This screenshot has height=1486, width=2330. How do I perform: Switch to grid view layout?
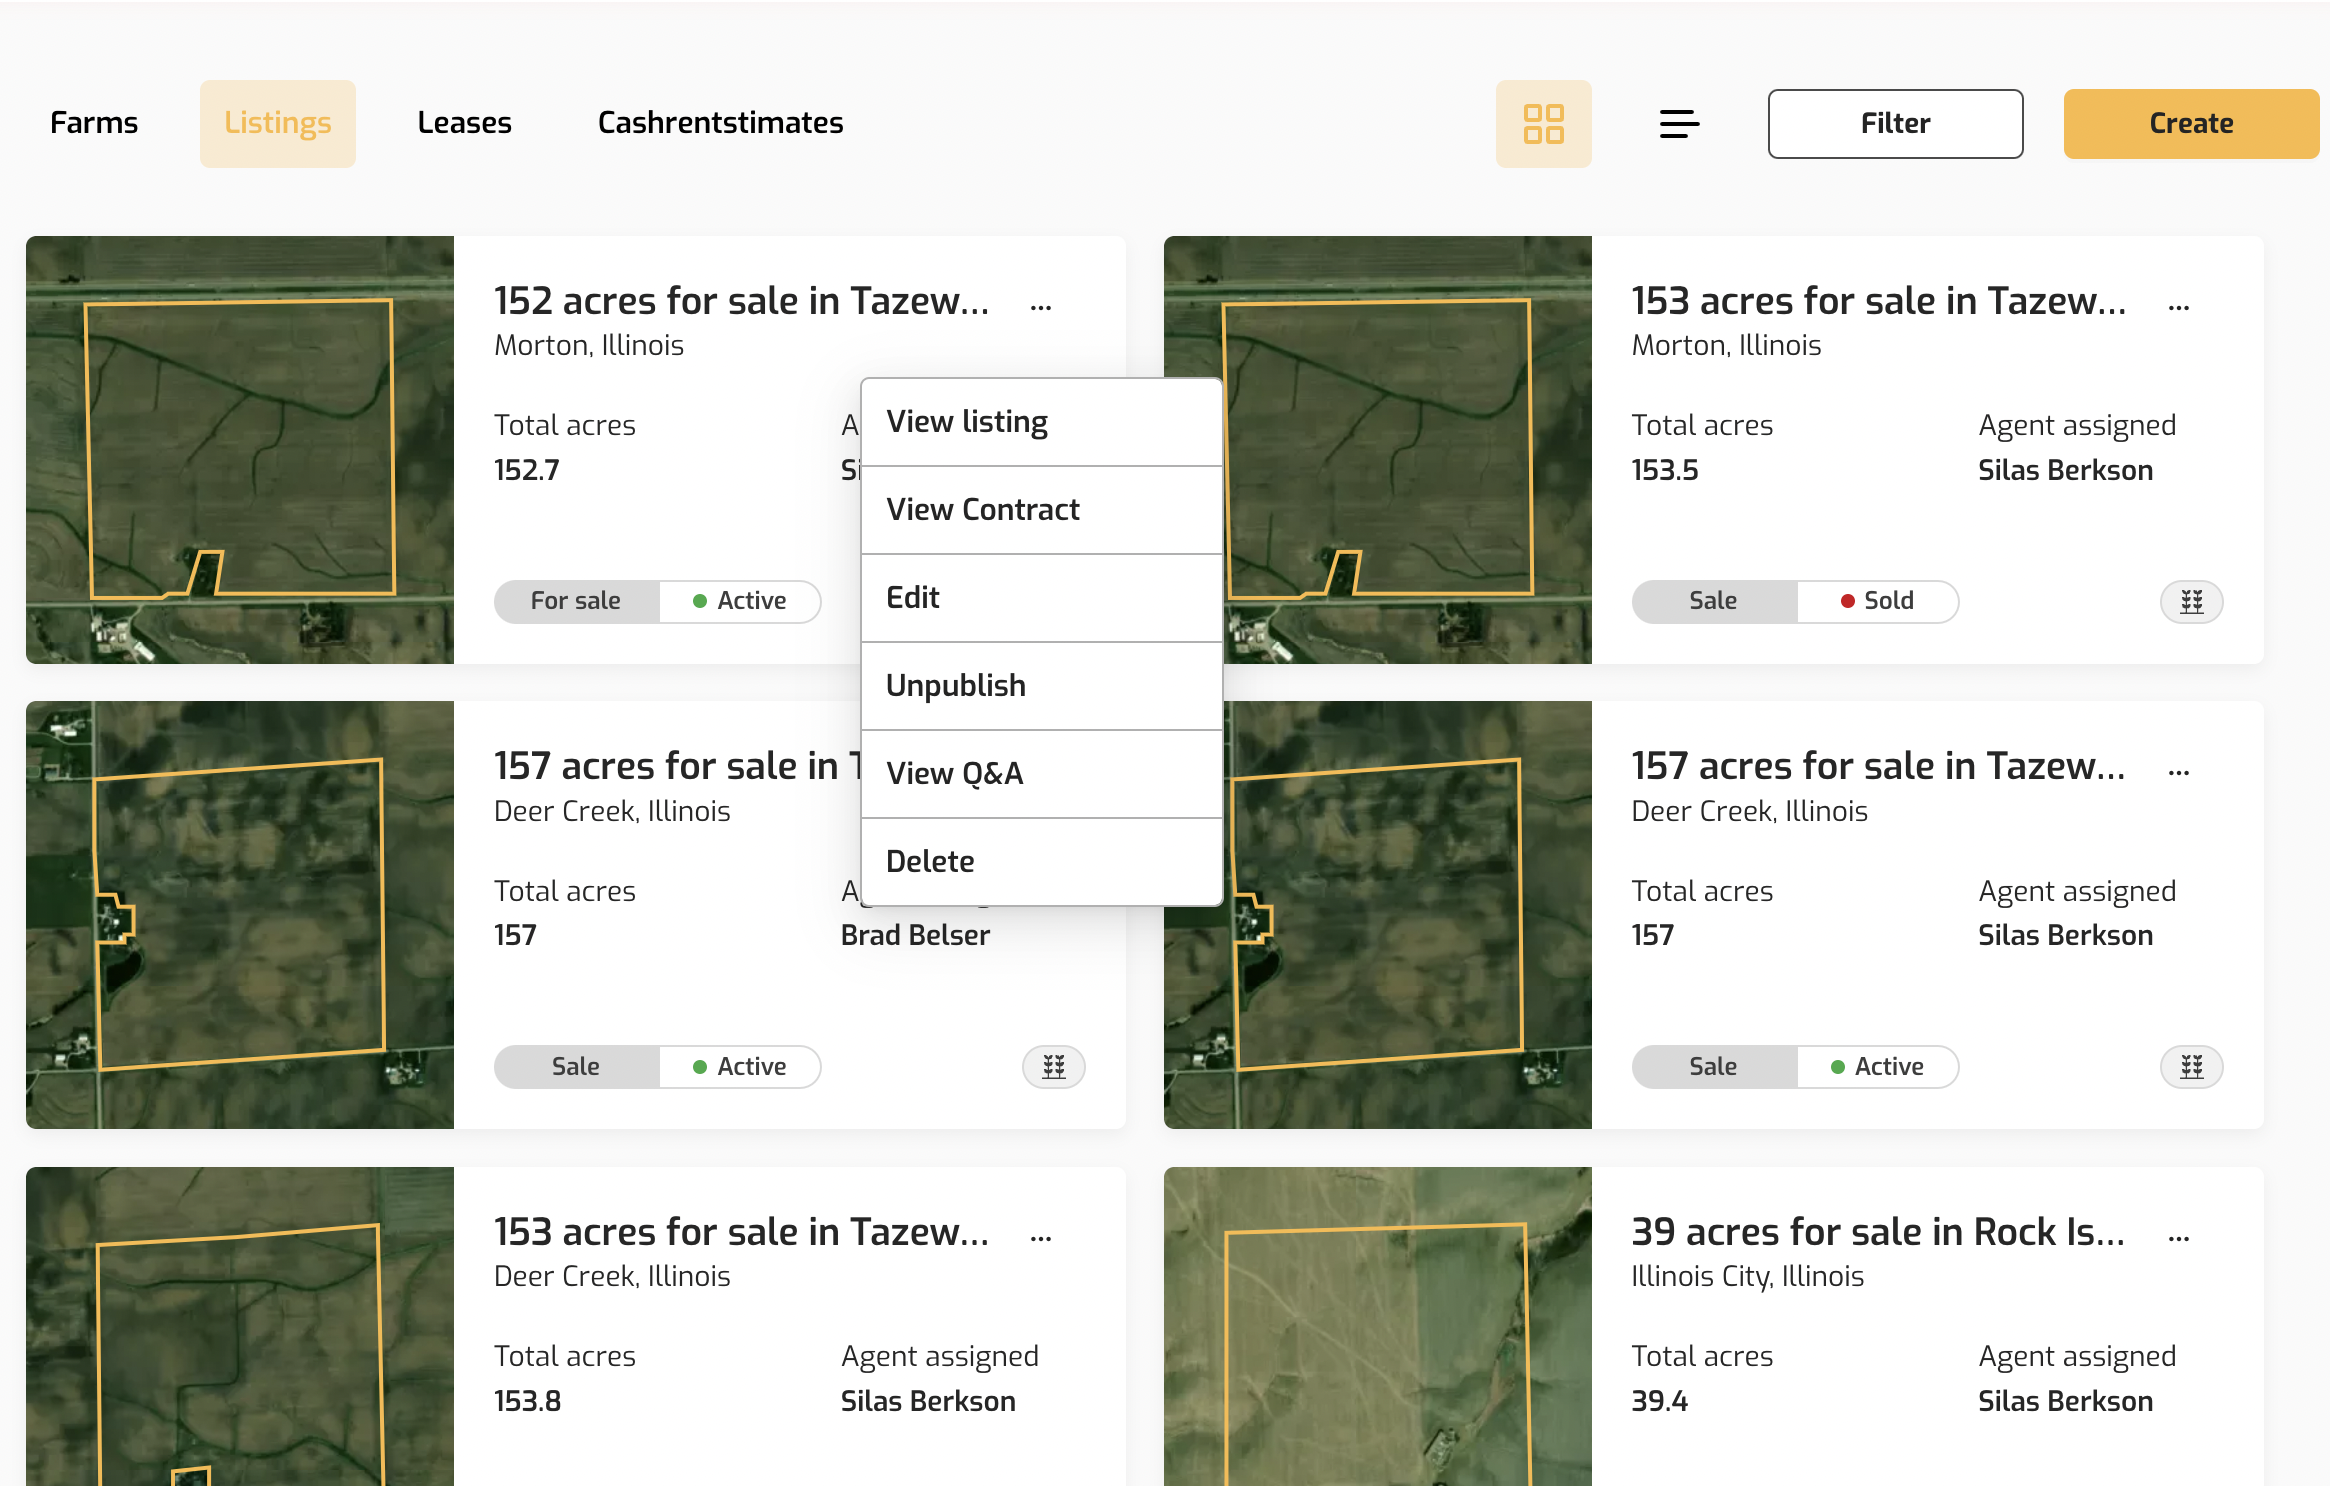(x=1543, y=124)
